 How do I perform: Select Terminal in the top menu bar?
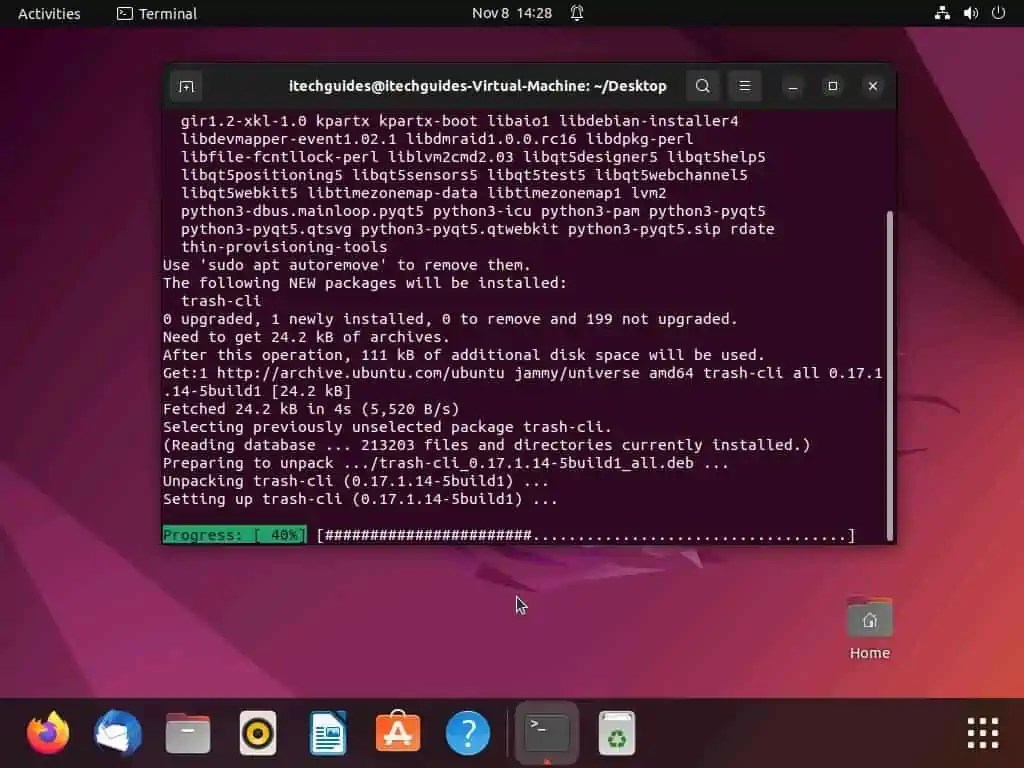[156, 13]
